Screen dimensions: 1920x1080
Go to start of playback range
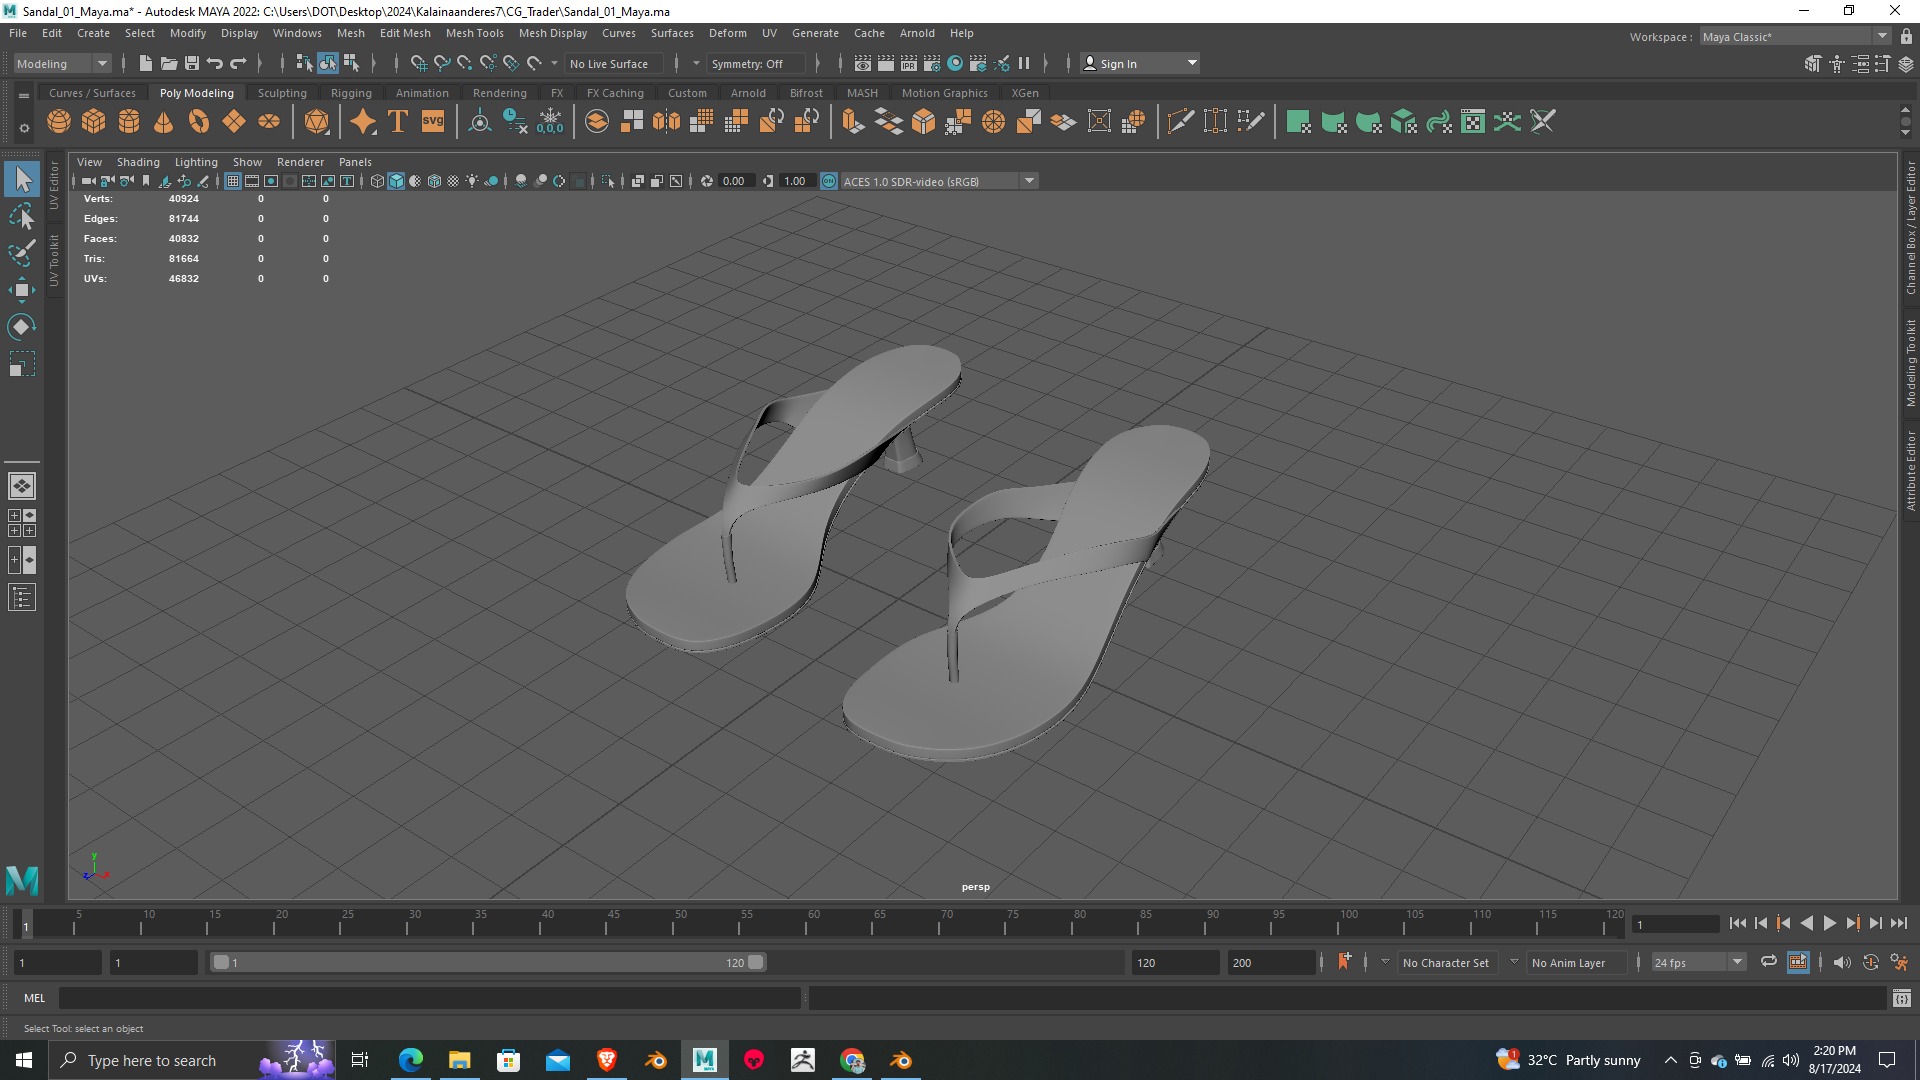coord(1738,924)
